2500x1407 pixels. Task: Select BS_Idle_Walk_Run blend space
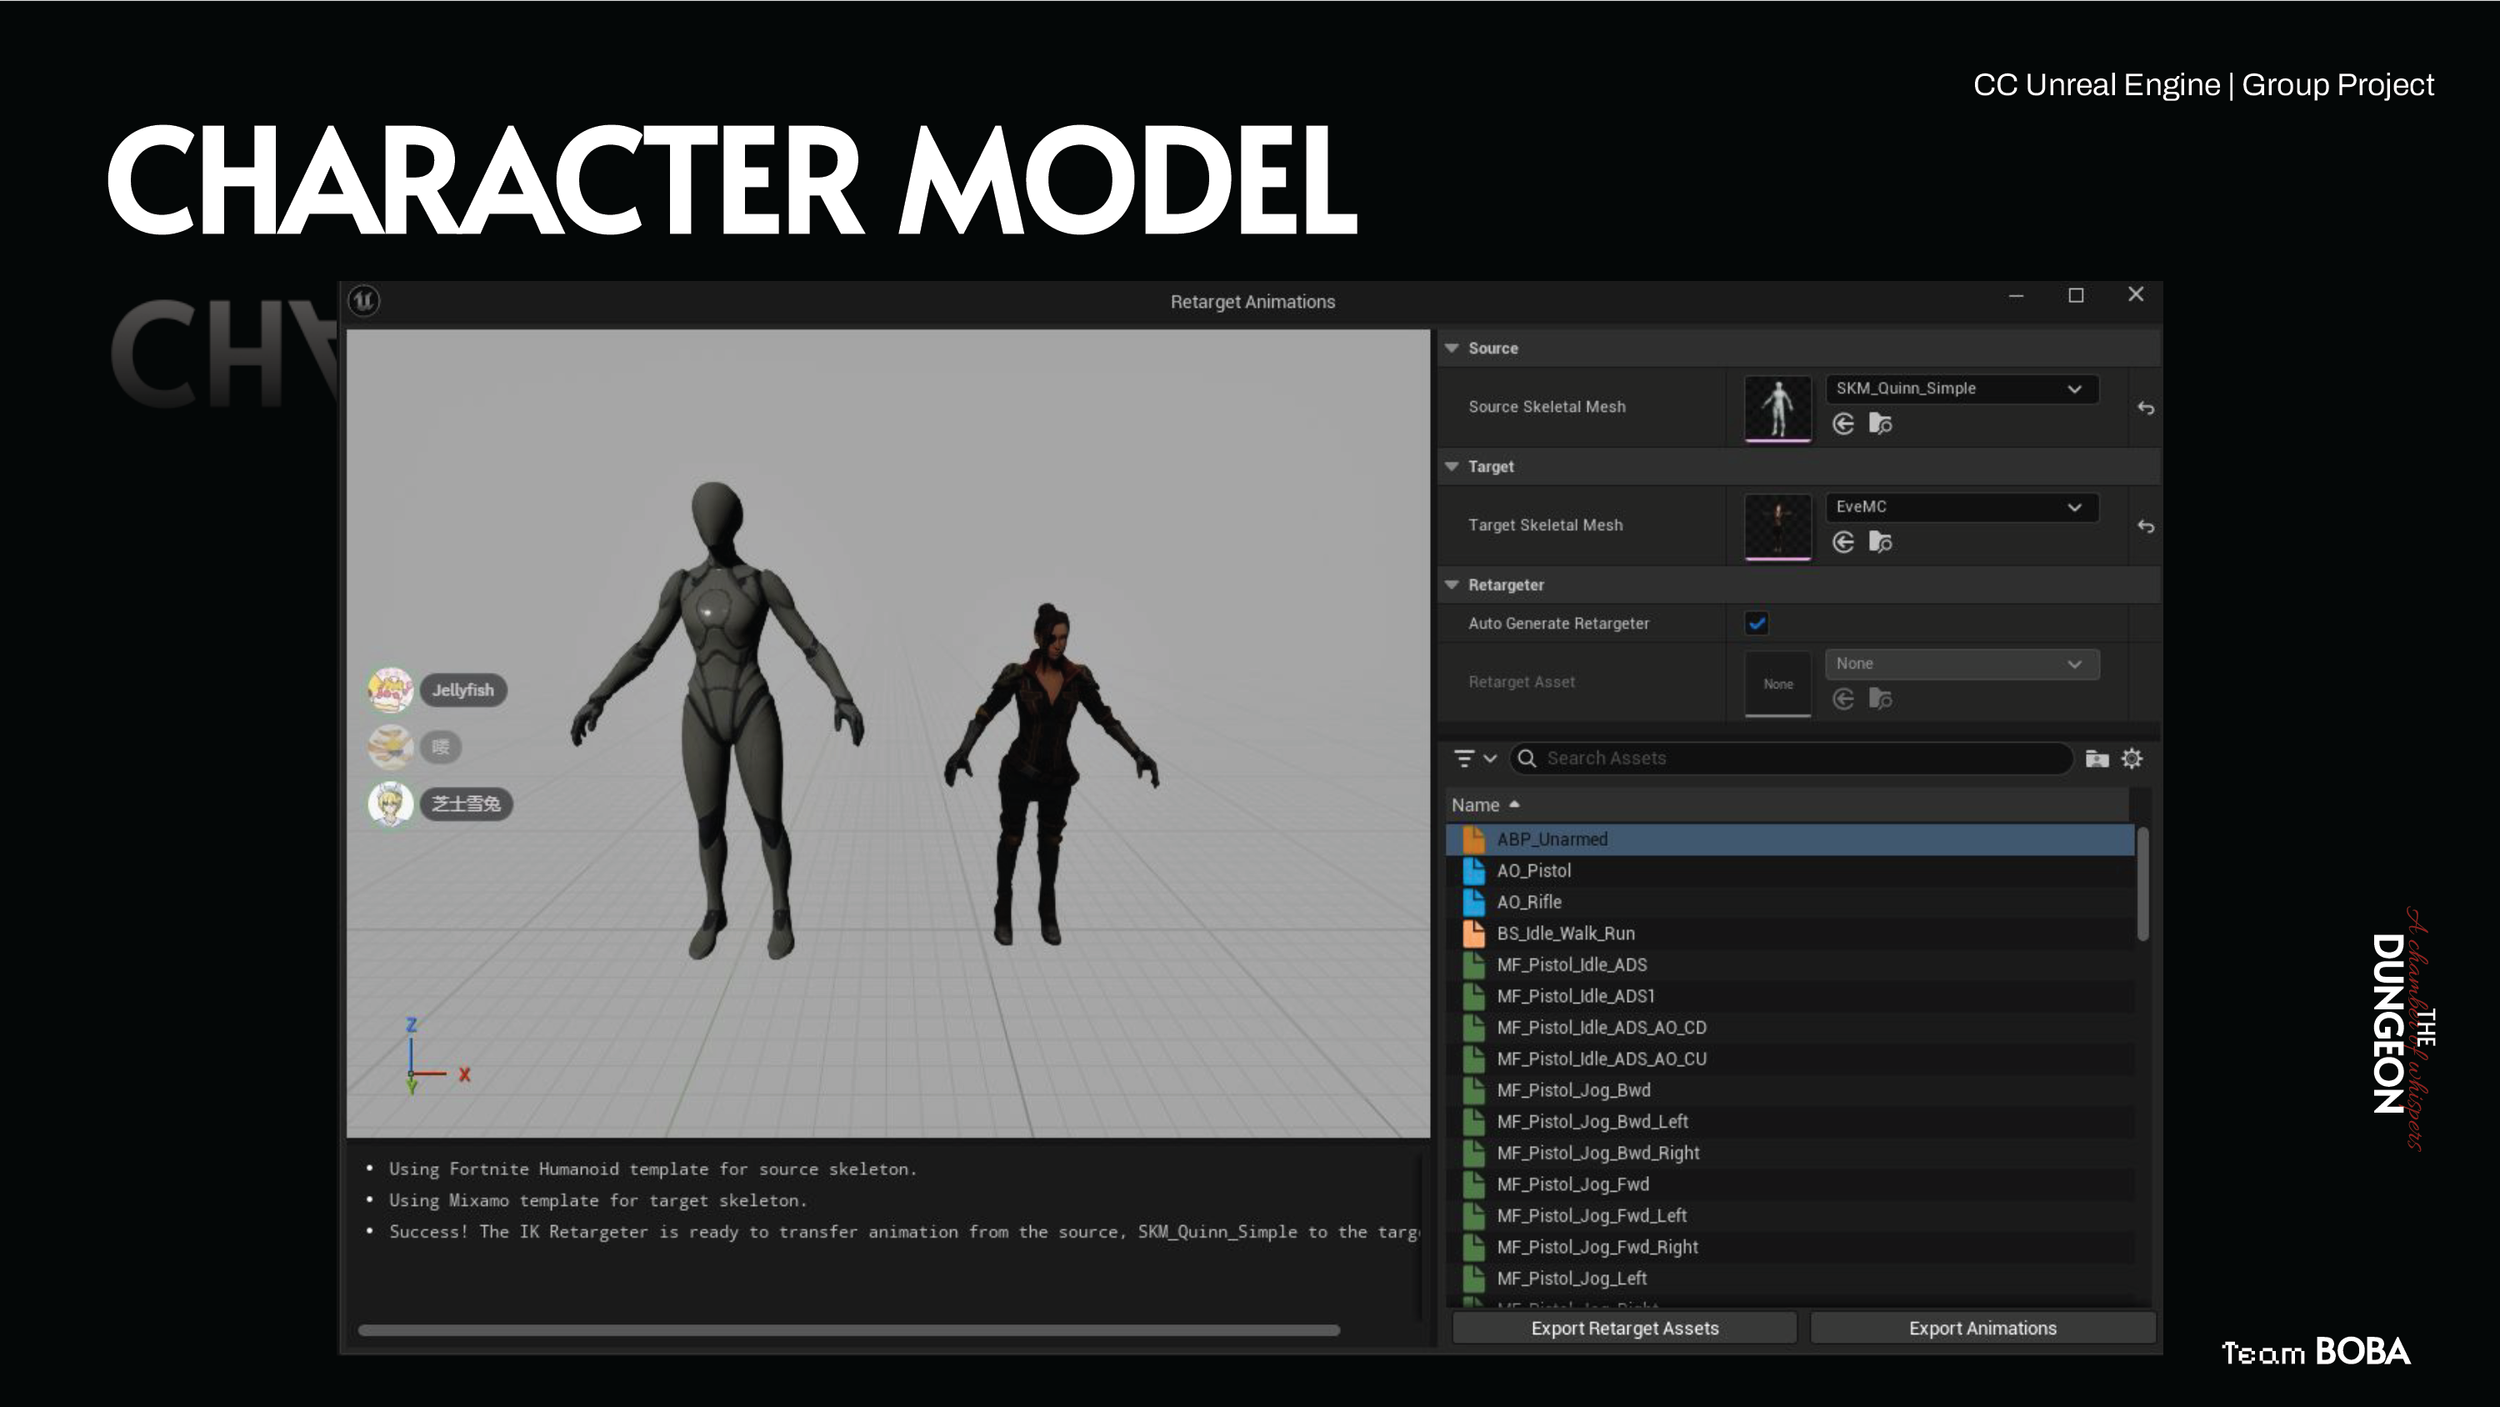coord(1790,933)
